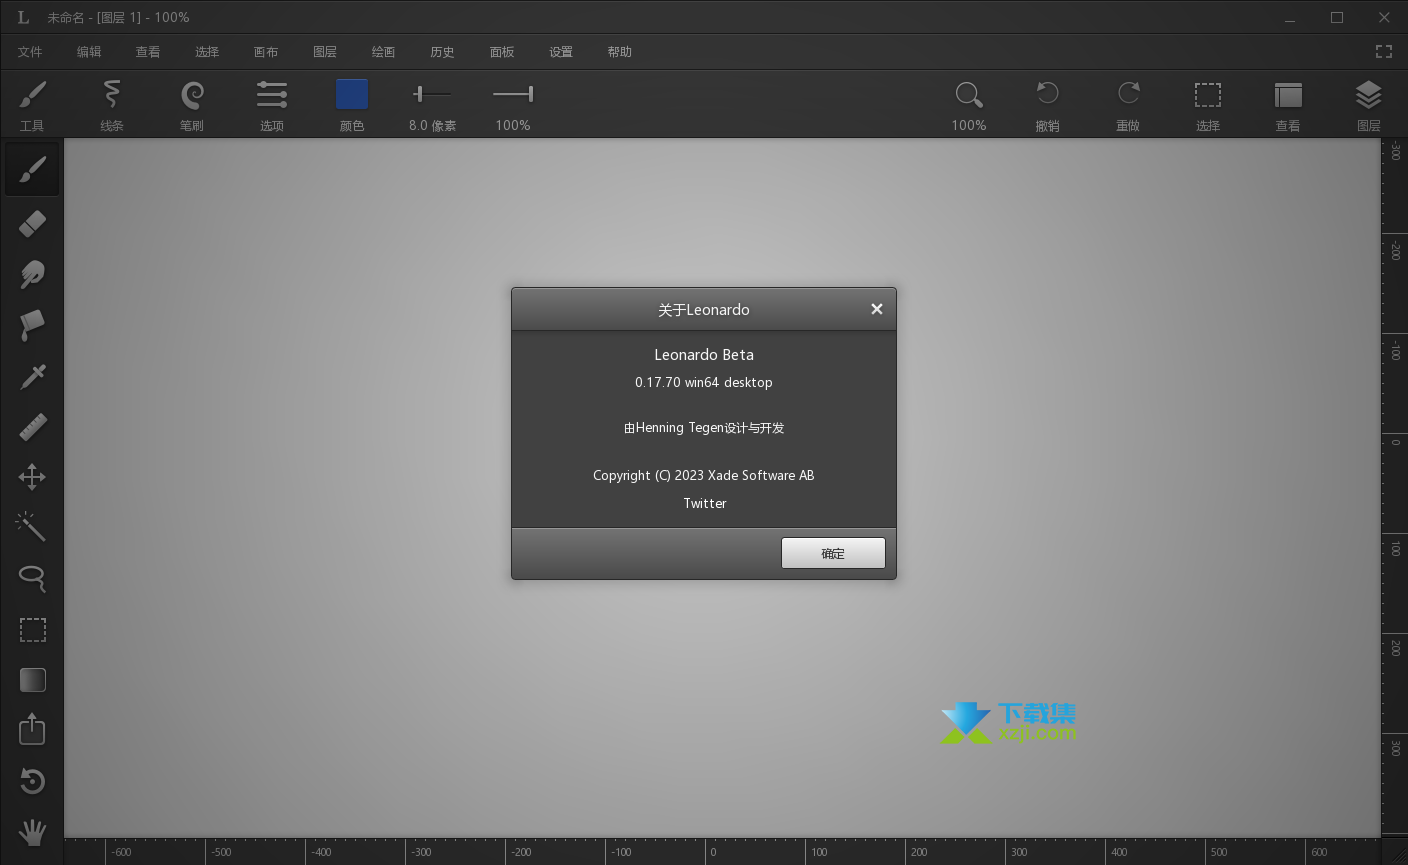Screen dimensions: 1408x865
Task: Adjust the 100% opacity slider
Action: (x=513, y=94)
